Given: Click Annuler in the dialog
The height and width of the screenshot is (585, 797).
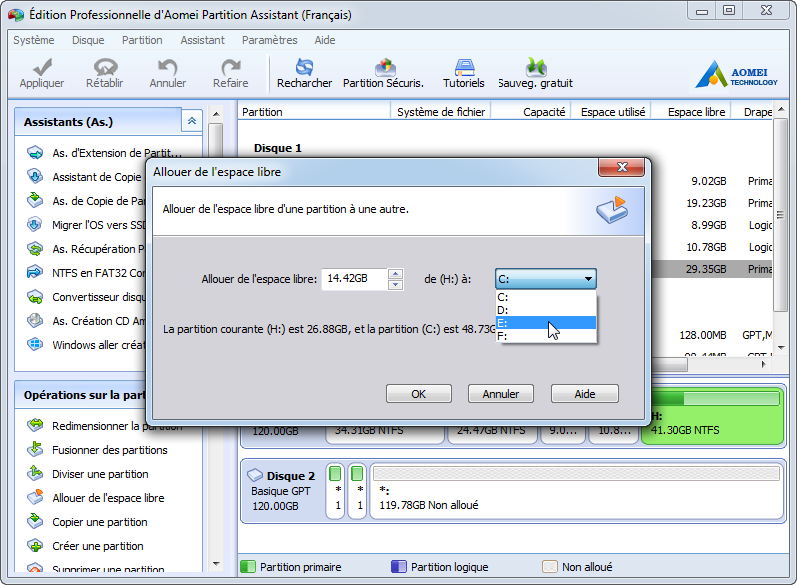Looking at the screenshot, I should click(x=501, y=394).
